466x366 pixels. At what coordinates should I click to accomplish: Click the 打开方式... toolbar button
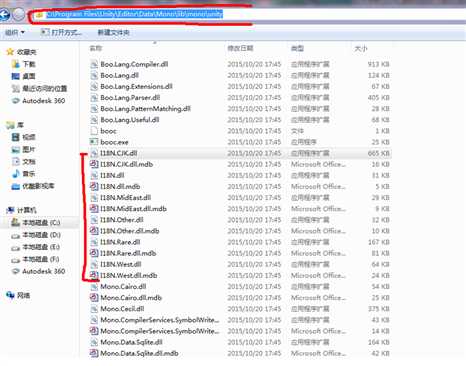(x=61, y=32)
